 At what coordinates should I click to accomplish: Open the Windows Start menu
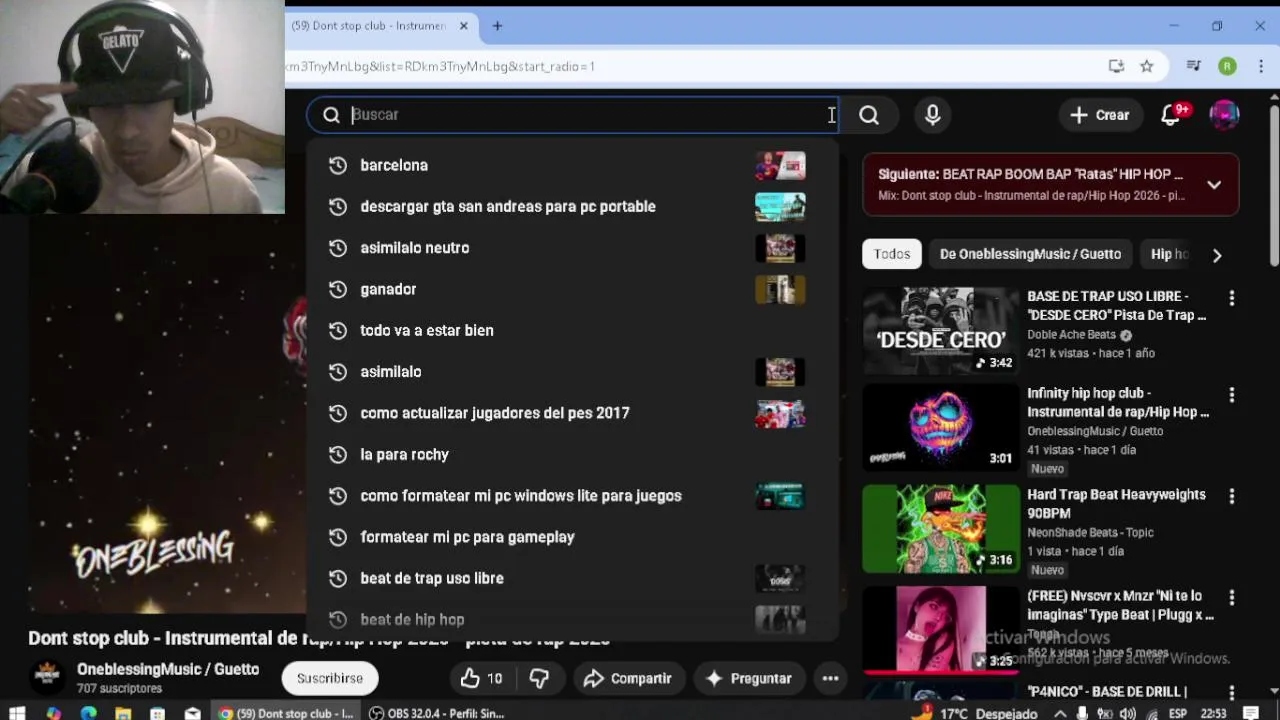pos(17,713)
